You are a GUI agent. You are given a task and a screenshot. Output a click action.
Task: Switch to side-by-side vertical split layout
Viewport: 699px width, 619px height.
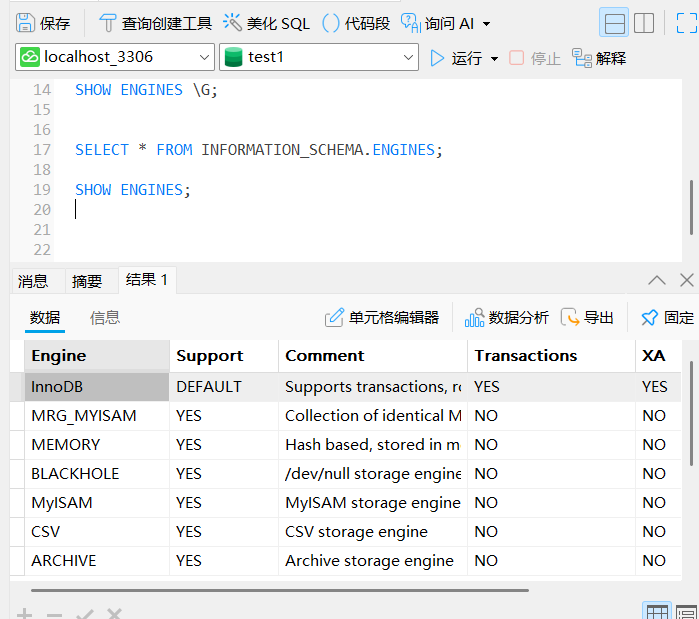point(644,23)
